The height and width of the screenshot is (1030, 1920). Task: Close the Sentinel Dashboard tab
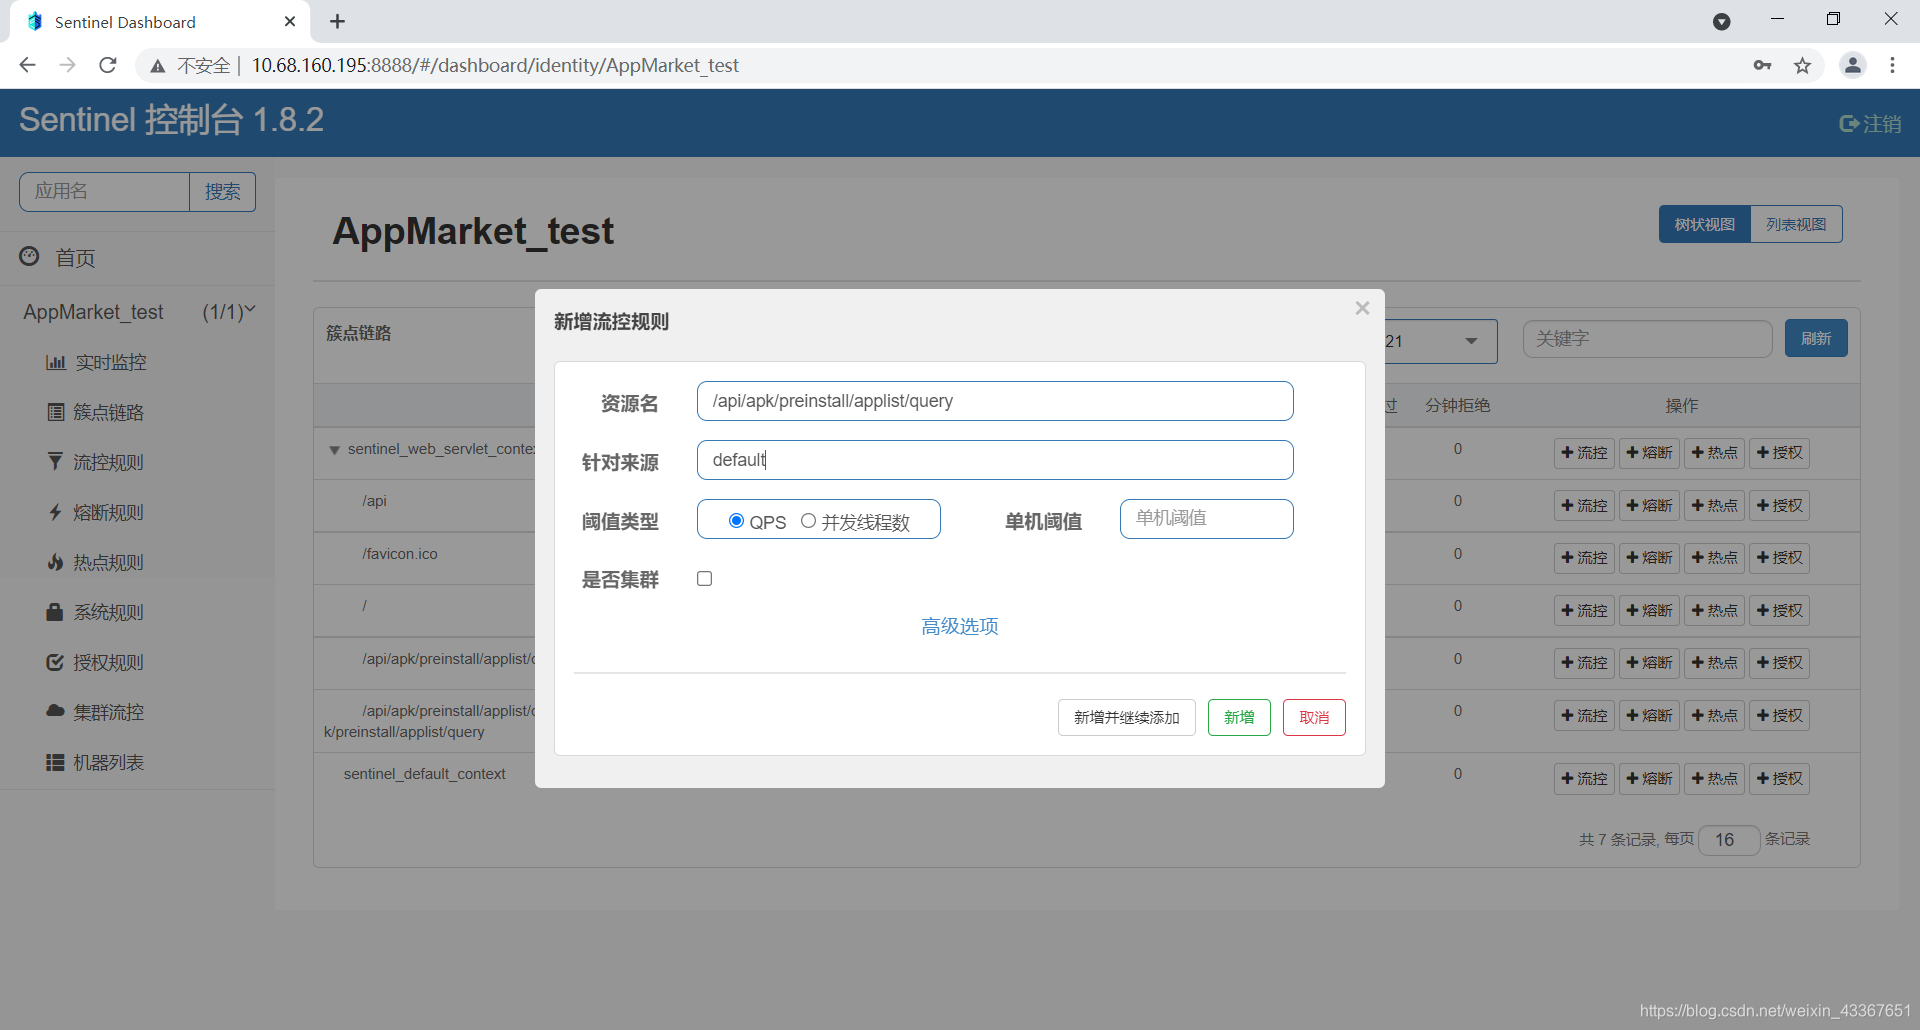[290, 21]
